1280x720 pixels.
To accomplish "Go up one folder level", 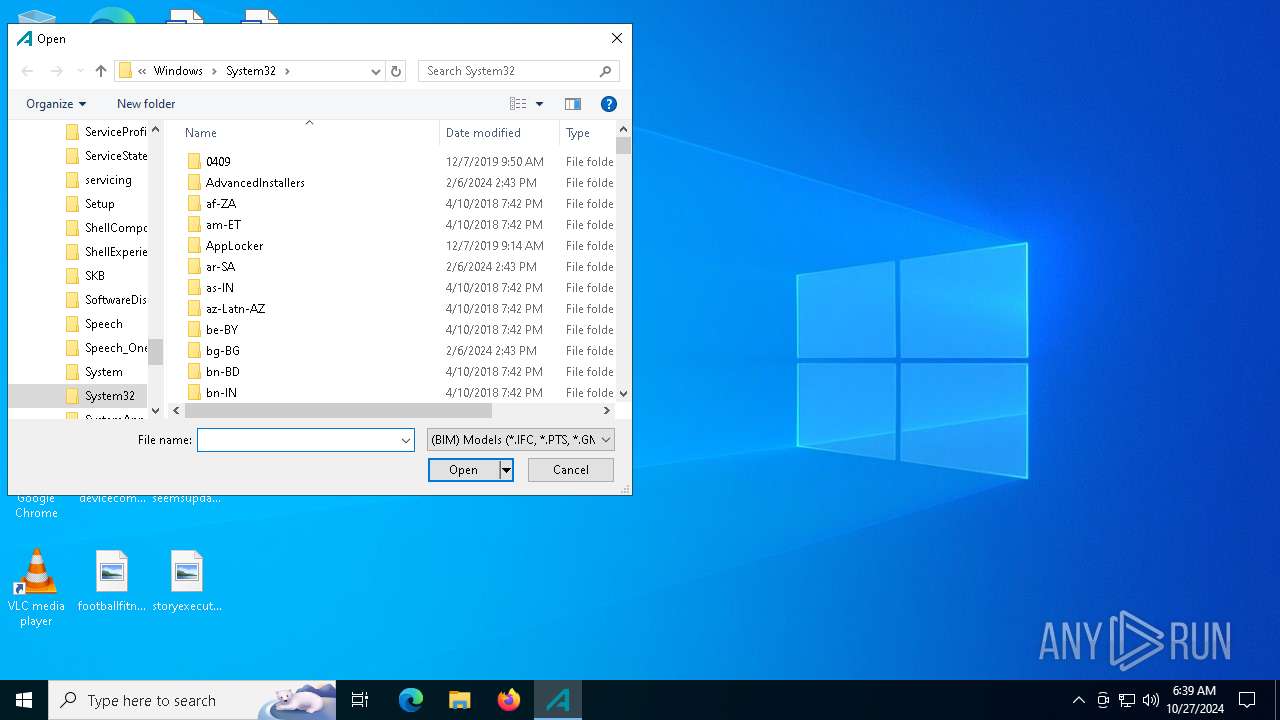I will (101, 71).
